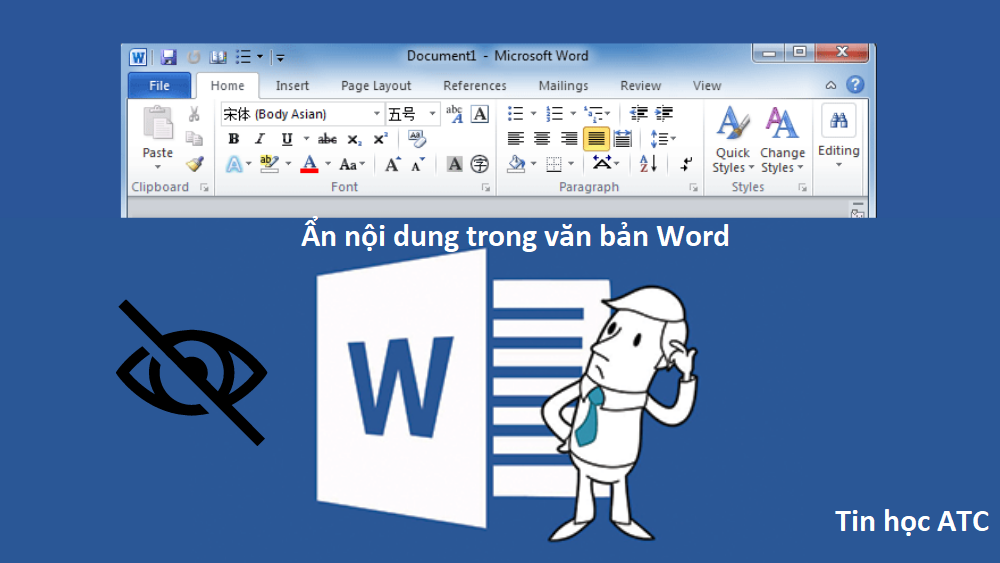Launch the Clipboard task pane
Viewport: 1000px width, 563px height.
pos(204,187)
